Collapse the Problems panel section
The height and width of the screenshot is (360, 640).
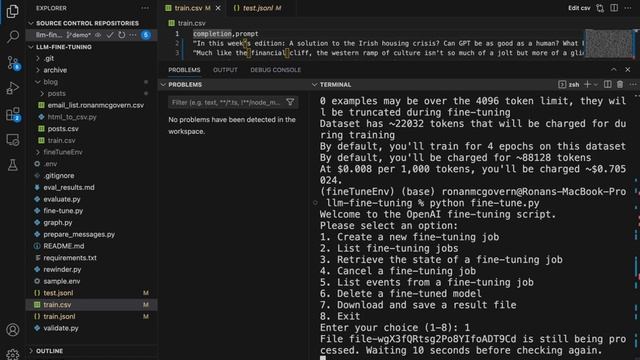click(163, 84)
